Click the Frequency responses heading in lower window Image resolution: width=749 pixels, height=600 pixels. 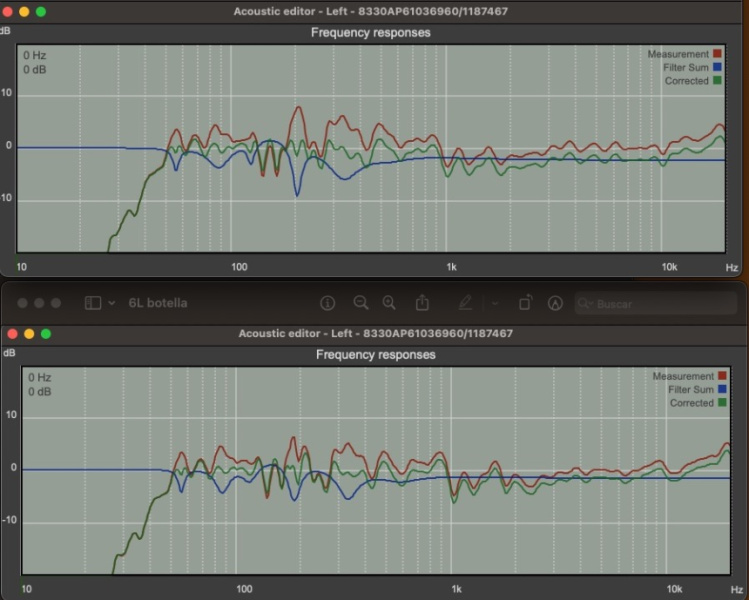point(375,354)
